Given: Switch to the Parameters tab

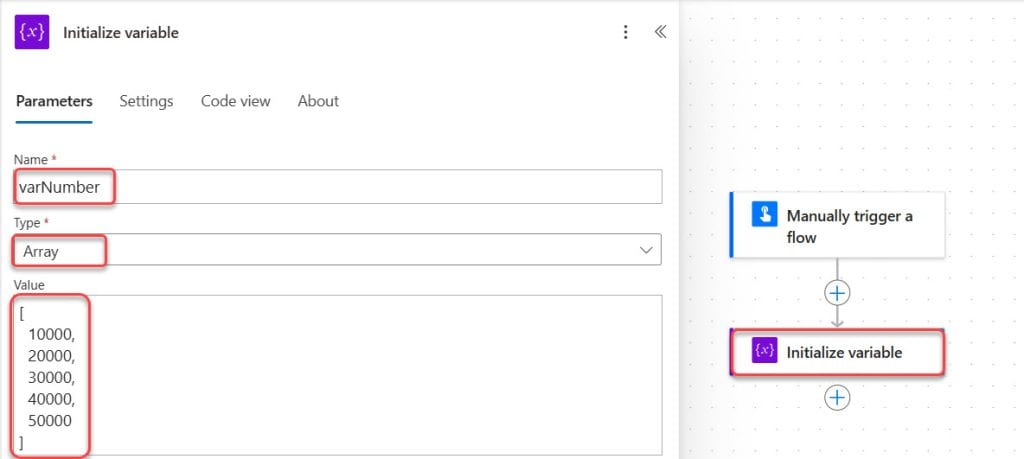Looking at the screenshot, I should [x=54, y=101].
